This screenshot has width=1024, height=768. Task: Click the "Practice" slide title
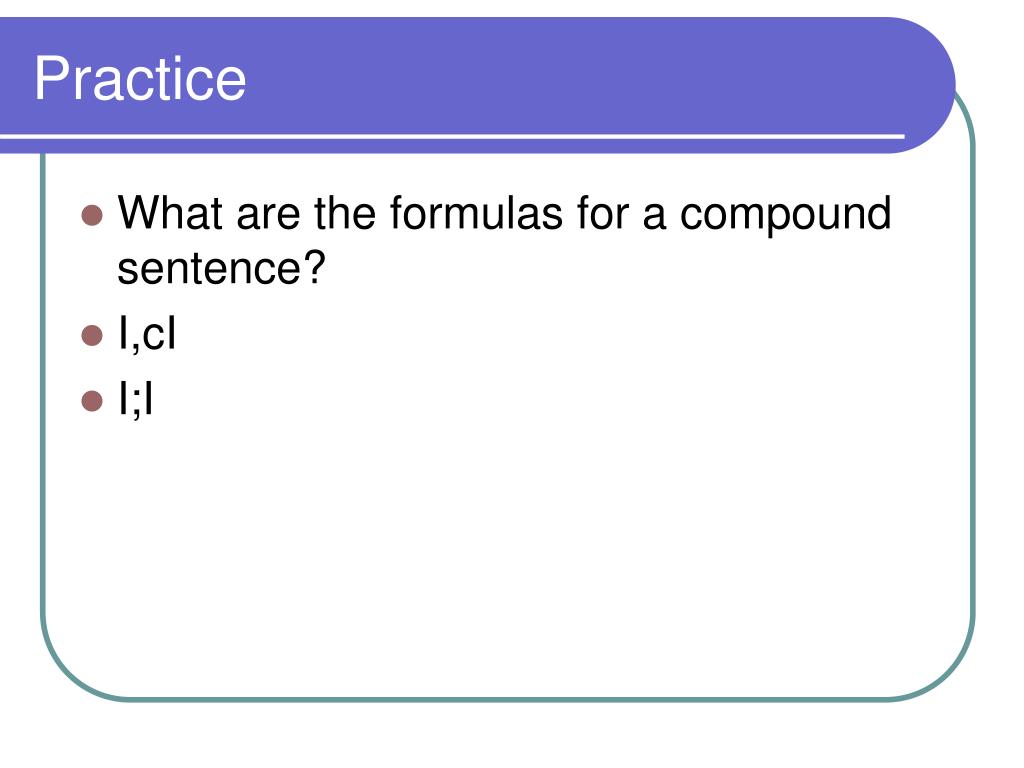(140, 79)
